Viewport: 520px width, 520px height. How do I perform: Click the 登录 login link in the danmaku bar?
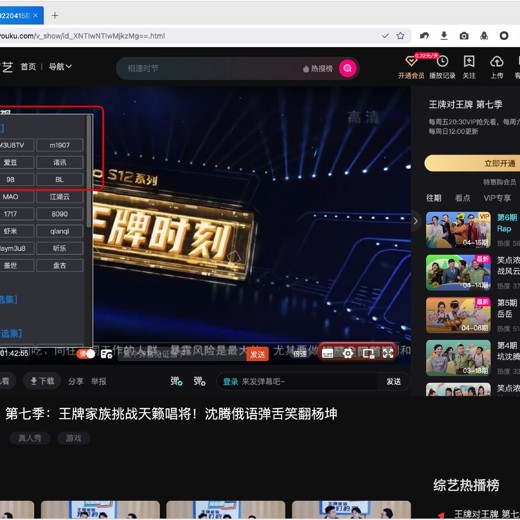coord(230,382)
